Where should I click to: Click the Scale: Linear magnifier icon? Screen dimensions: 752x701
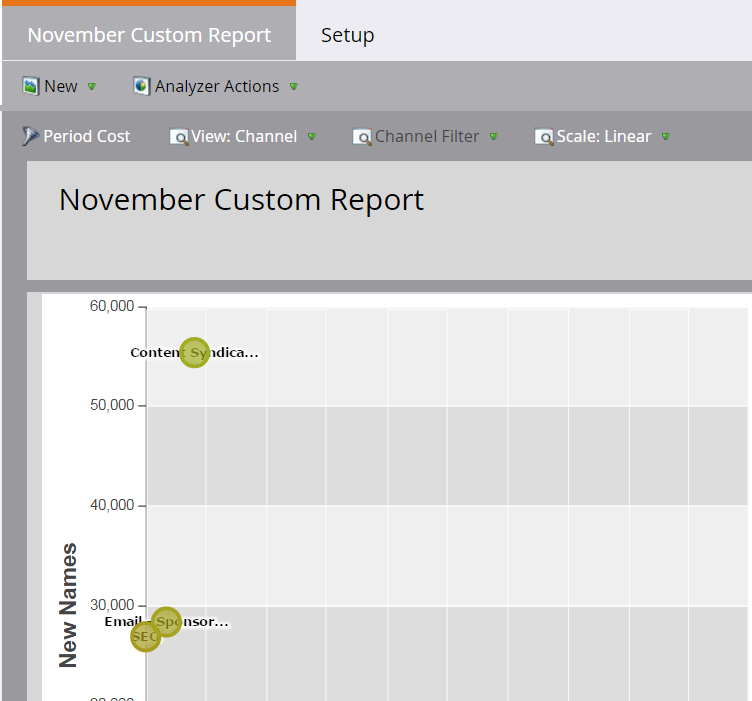(x=544, y=137)
